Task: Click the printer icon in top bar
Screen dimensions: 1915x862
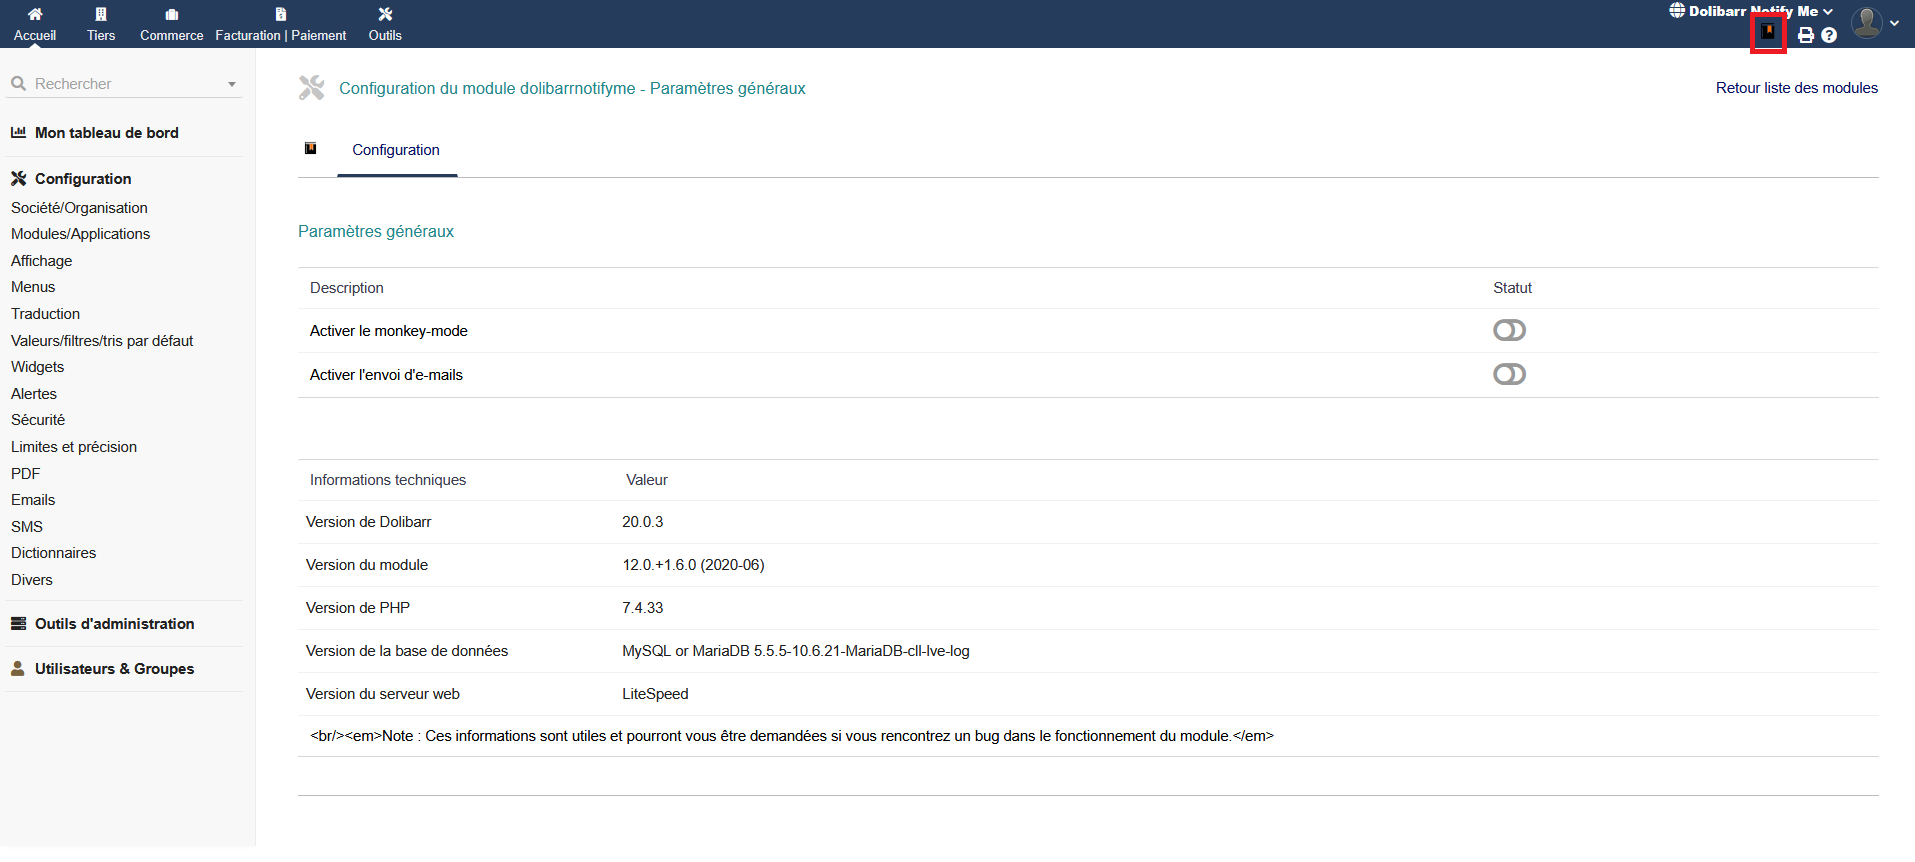Action: click(x=1806, y=35)
